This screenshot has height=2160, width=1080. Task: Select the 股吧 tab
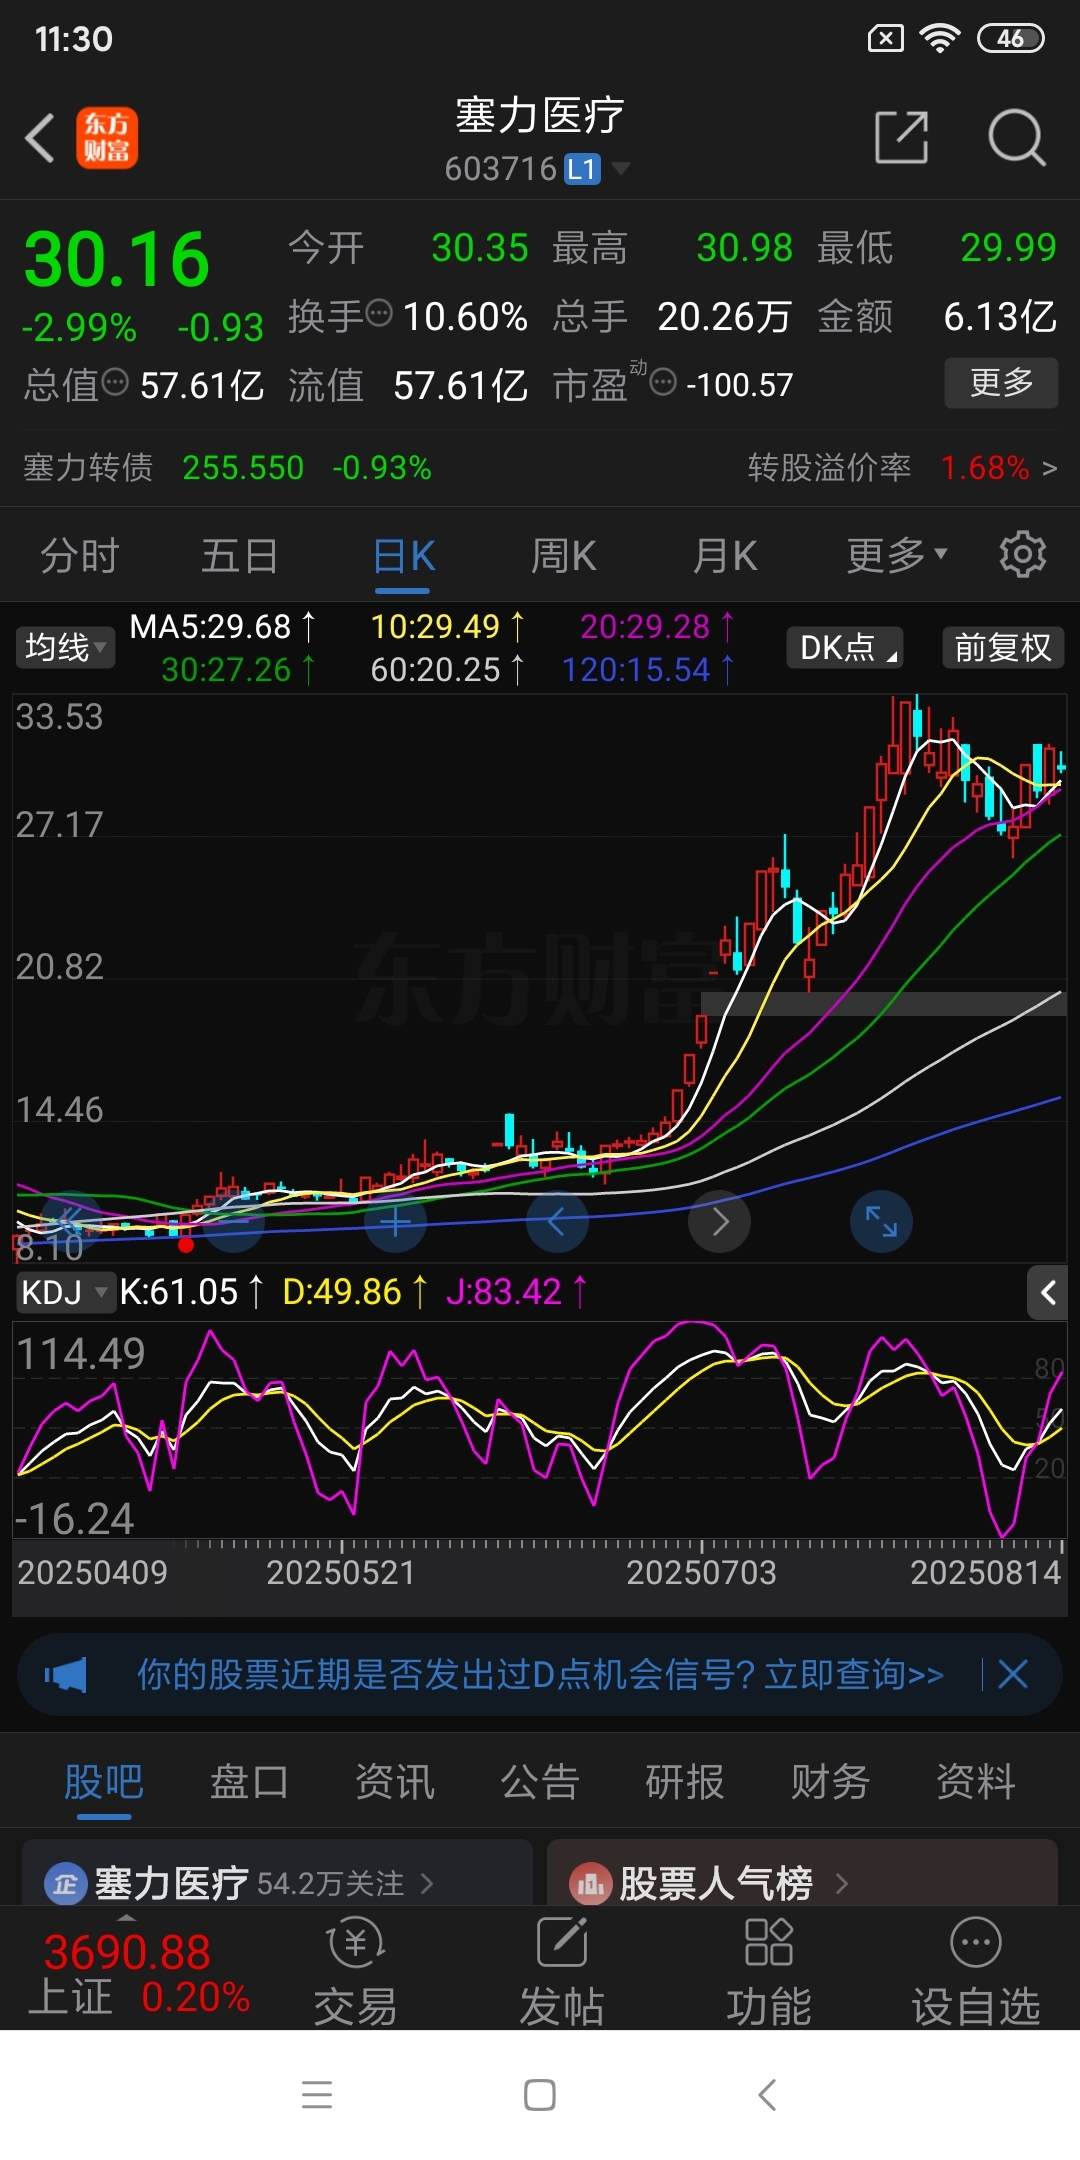[104, 1781]
